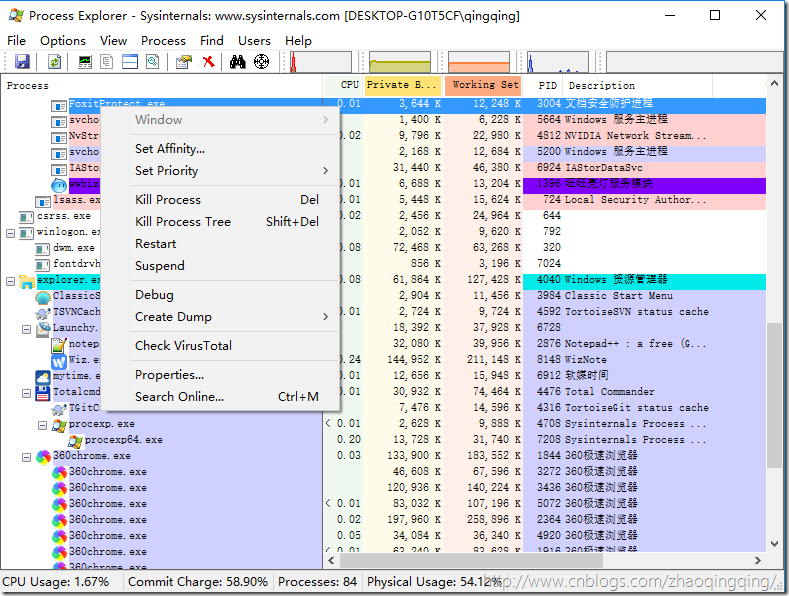Open the Process menu
This screenshot has width=789, height=596.
coord(163,41)
